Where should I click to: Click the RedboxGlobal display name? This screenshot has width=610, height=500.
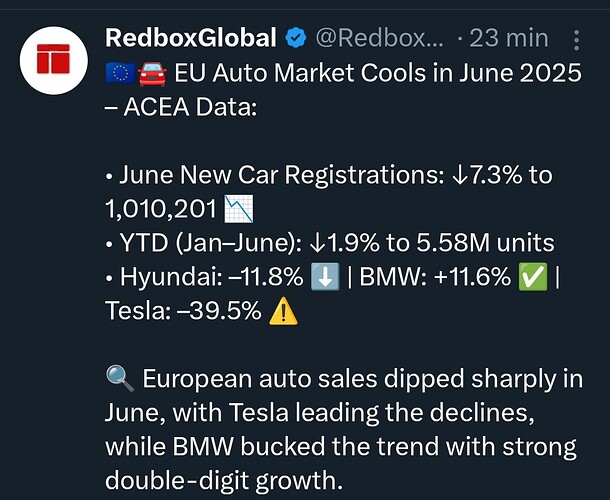coord(191,38)
